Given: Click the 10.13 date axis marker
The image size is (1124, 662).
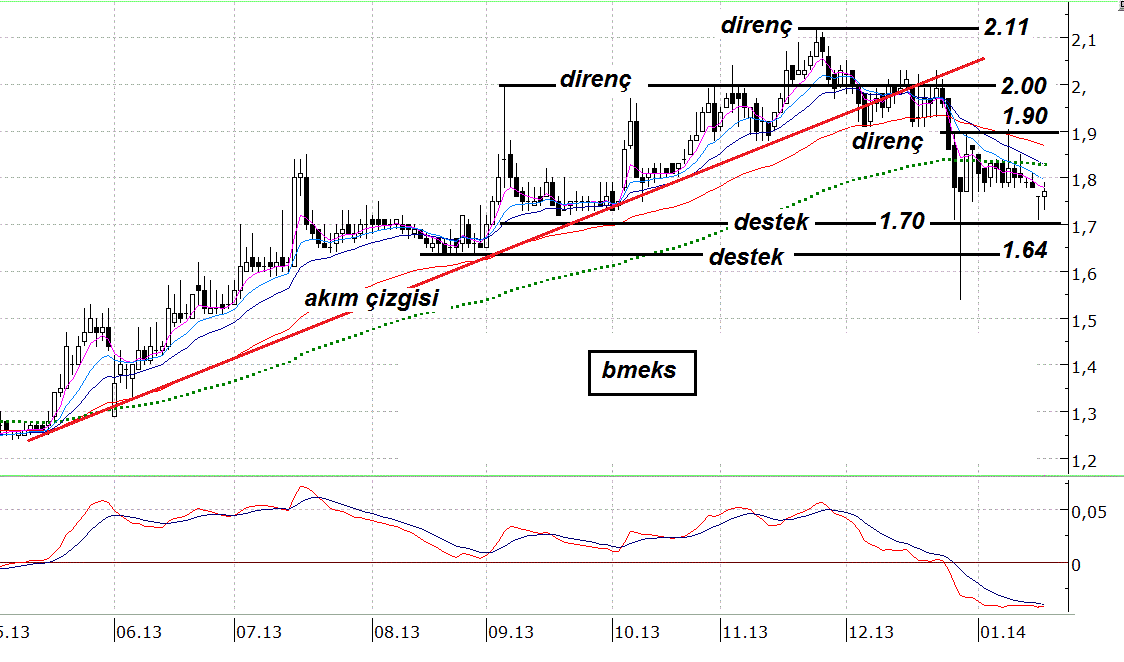Looking at the screenshot, I should (x=637, y=633).
